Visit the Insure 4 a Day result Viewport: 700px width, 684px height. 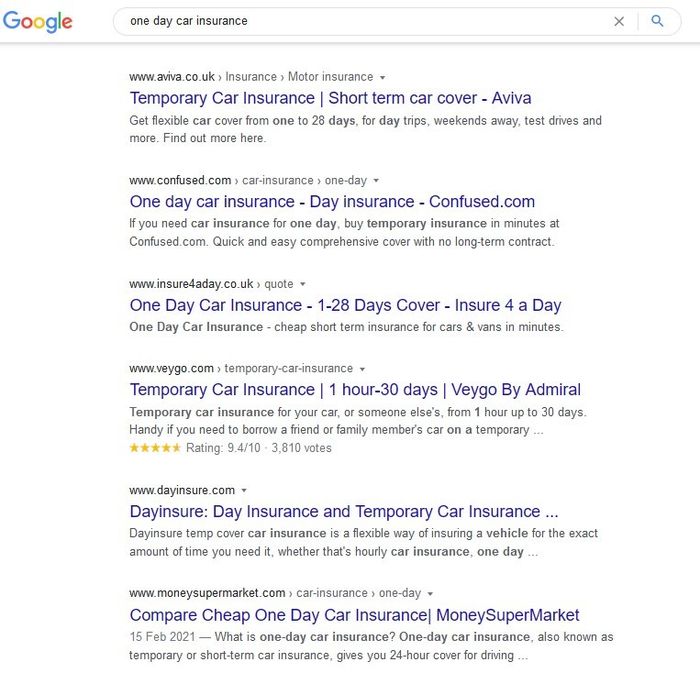click(x=345, y=306)
